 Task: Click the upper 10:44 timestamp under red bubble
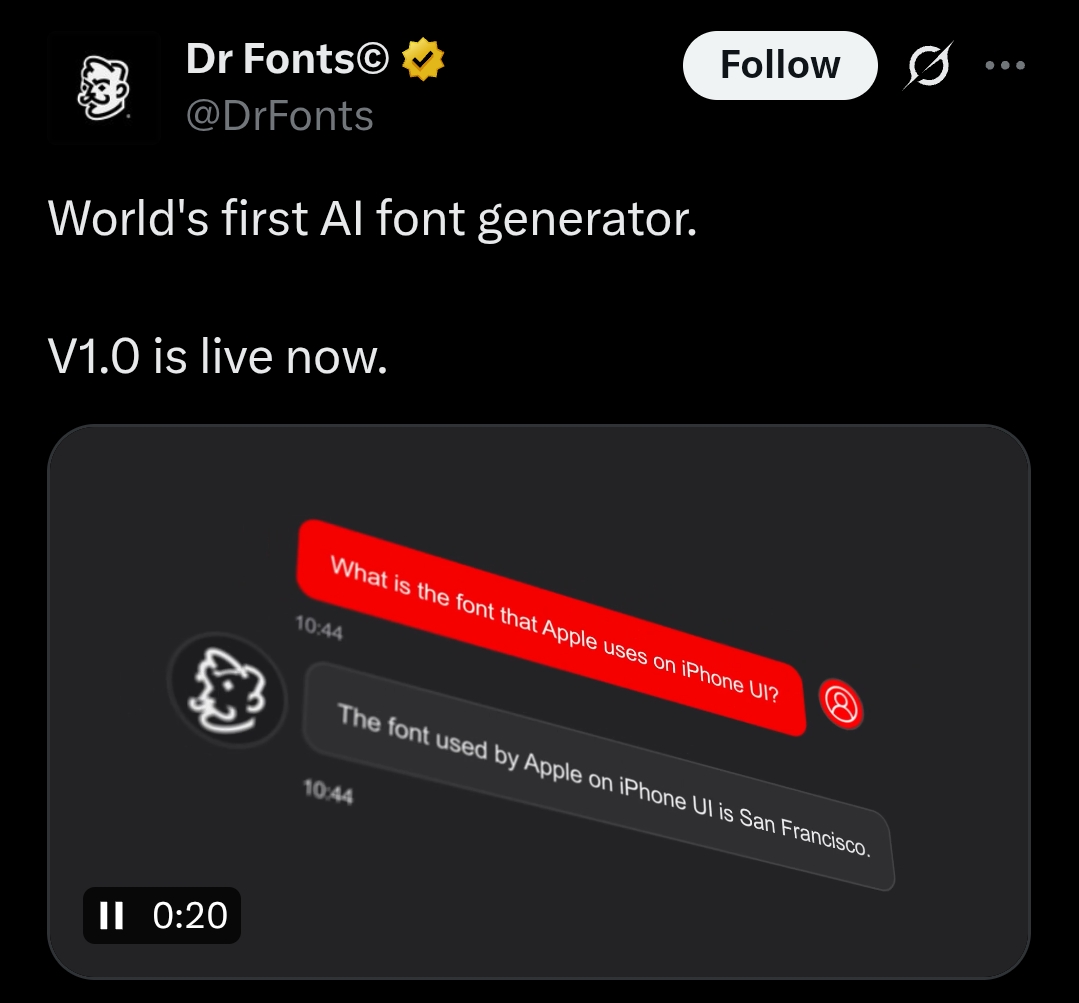(x=319, y=627)
